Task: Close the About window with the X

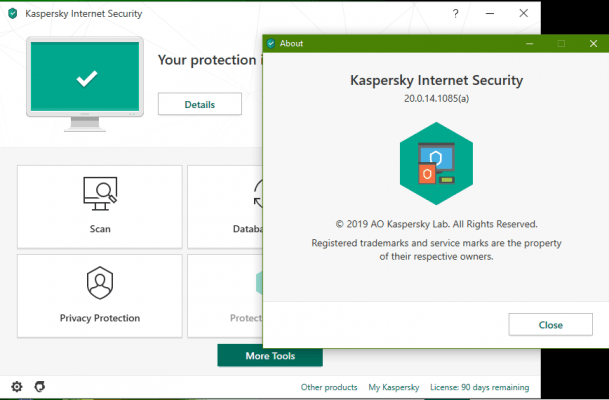Action: pos(591,44)
